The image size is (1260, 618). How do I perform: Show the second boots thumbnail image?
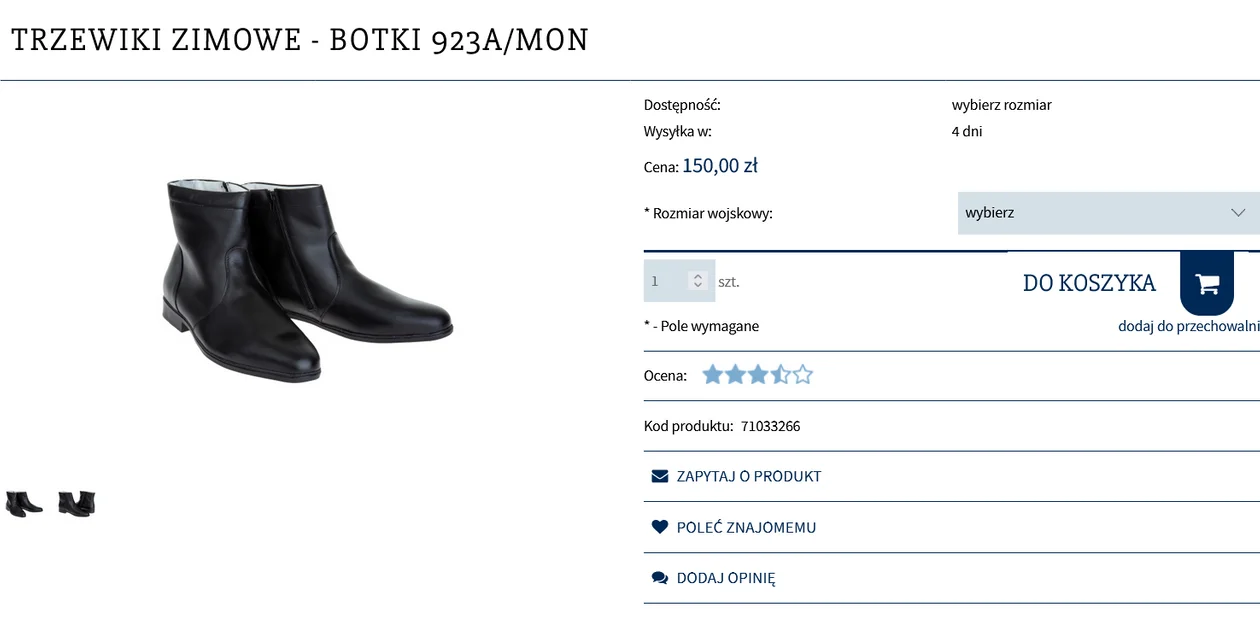[77, 503]
